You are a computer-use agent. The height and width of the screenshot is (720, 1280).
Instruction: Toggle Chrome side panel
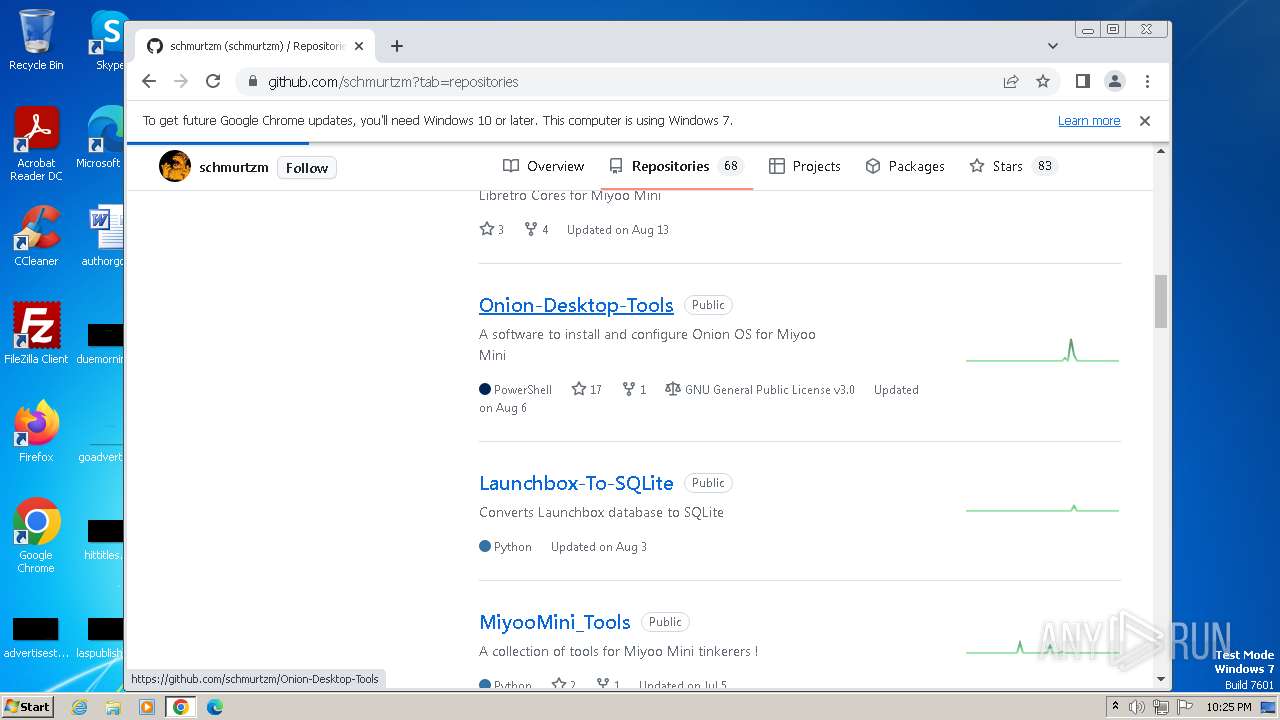click(1082, 81)
